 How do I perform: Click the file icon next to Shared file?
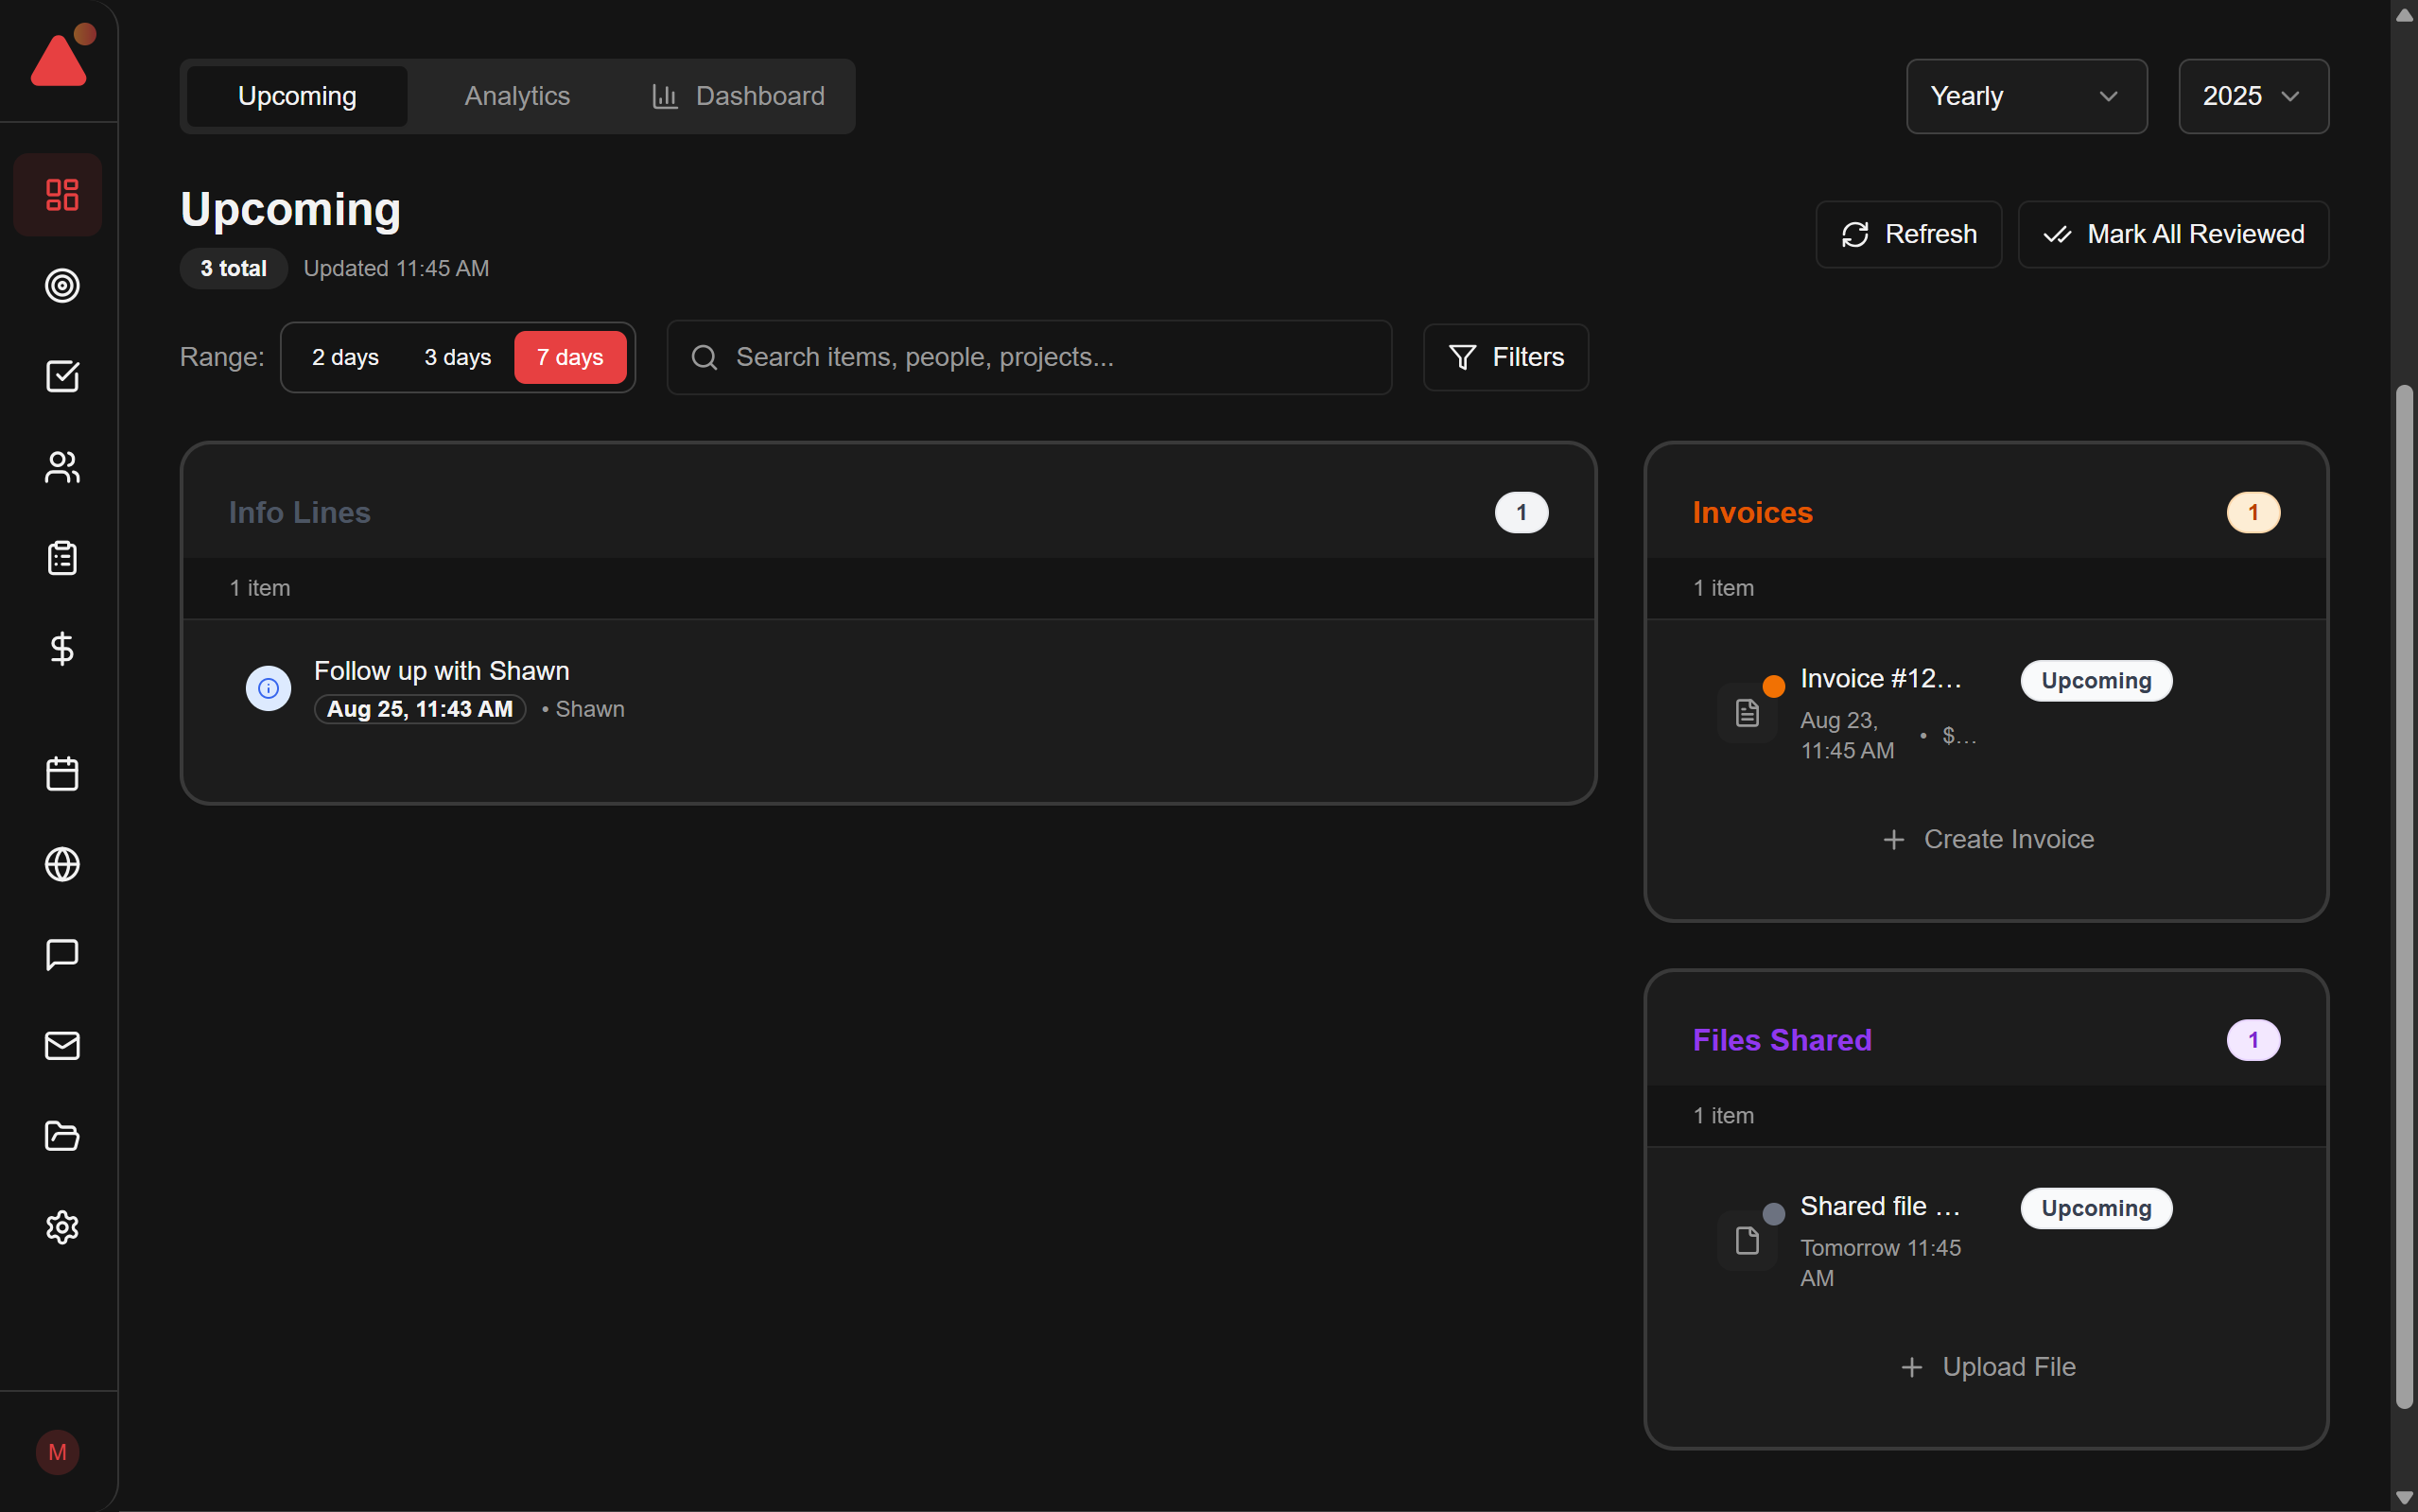tap(1747, 1241)
